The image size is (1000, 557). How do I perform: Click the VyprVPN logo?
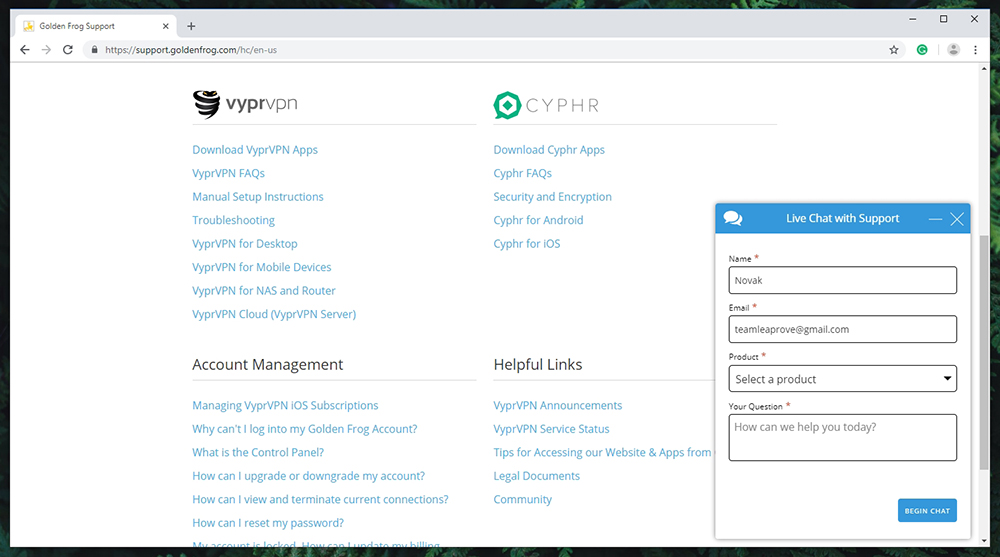coord(245,104)
